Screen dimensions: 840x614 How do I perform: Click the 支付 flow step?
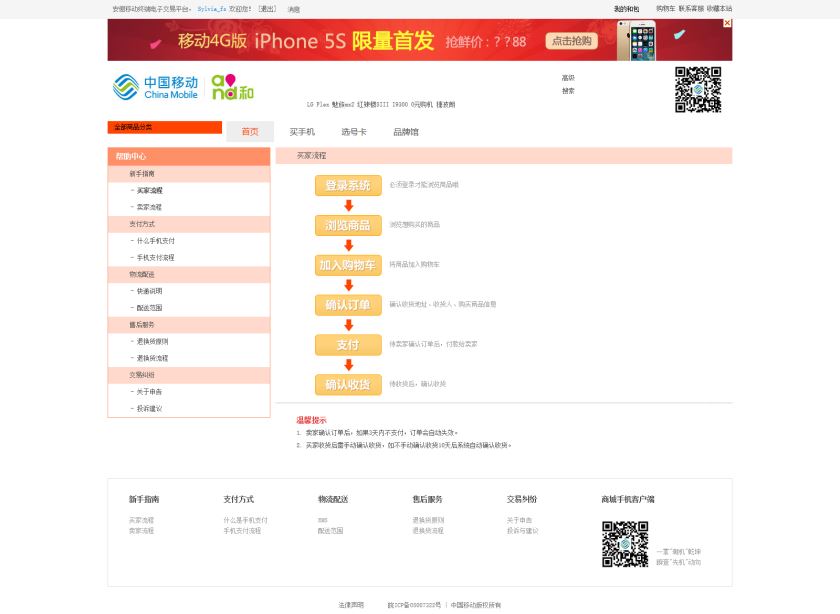(348, 345)
